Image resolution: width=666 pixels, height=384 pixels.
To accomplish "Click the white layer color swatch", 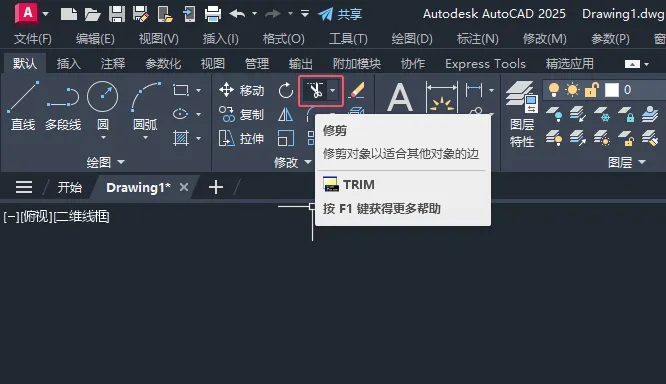I will click(612, 90).
